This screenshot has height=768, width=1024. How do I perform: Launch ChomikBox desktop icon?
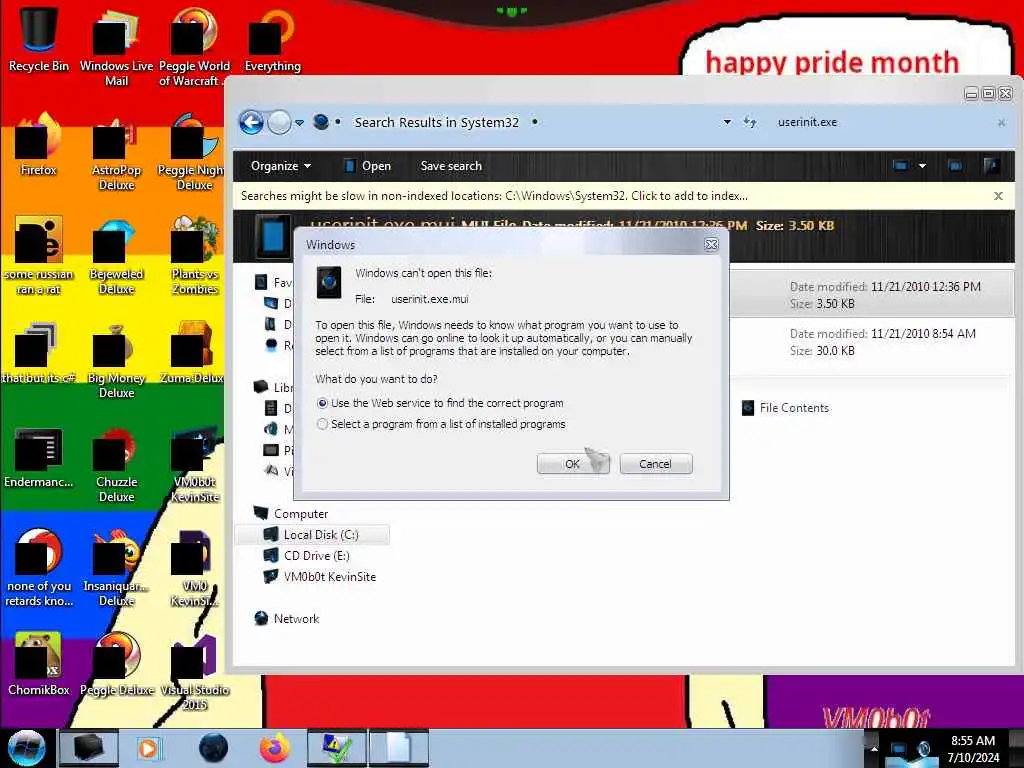click(x=39, y=664)
